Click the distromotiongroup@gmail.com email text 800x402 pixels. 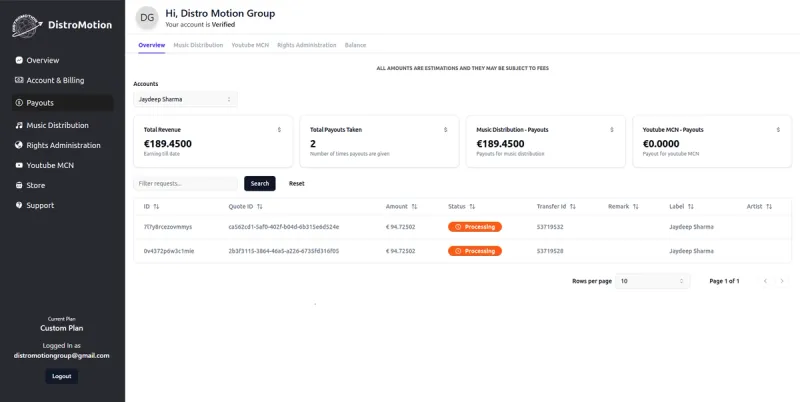62,356
